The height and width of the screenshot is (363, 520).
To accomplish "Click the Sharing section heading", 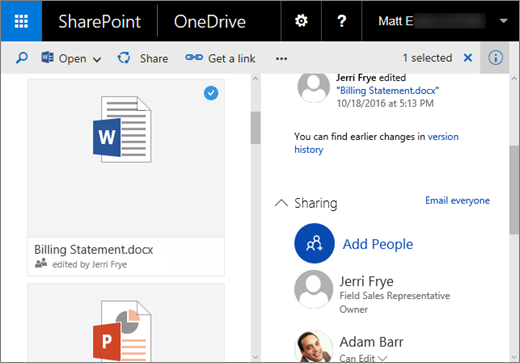I will coord(315,203).
